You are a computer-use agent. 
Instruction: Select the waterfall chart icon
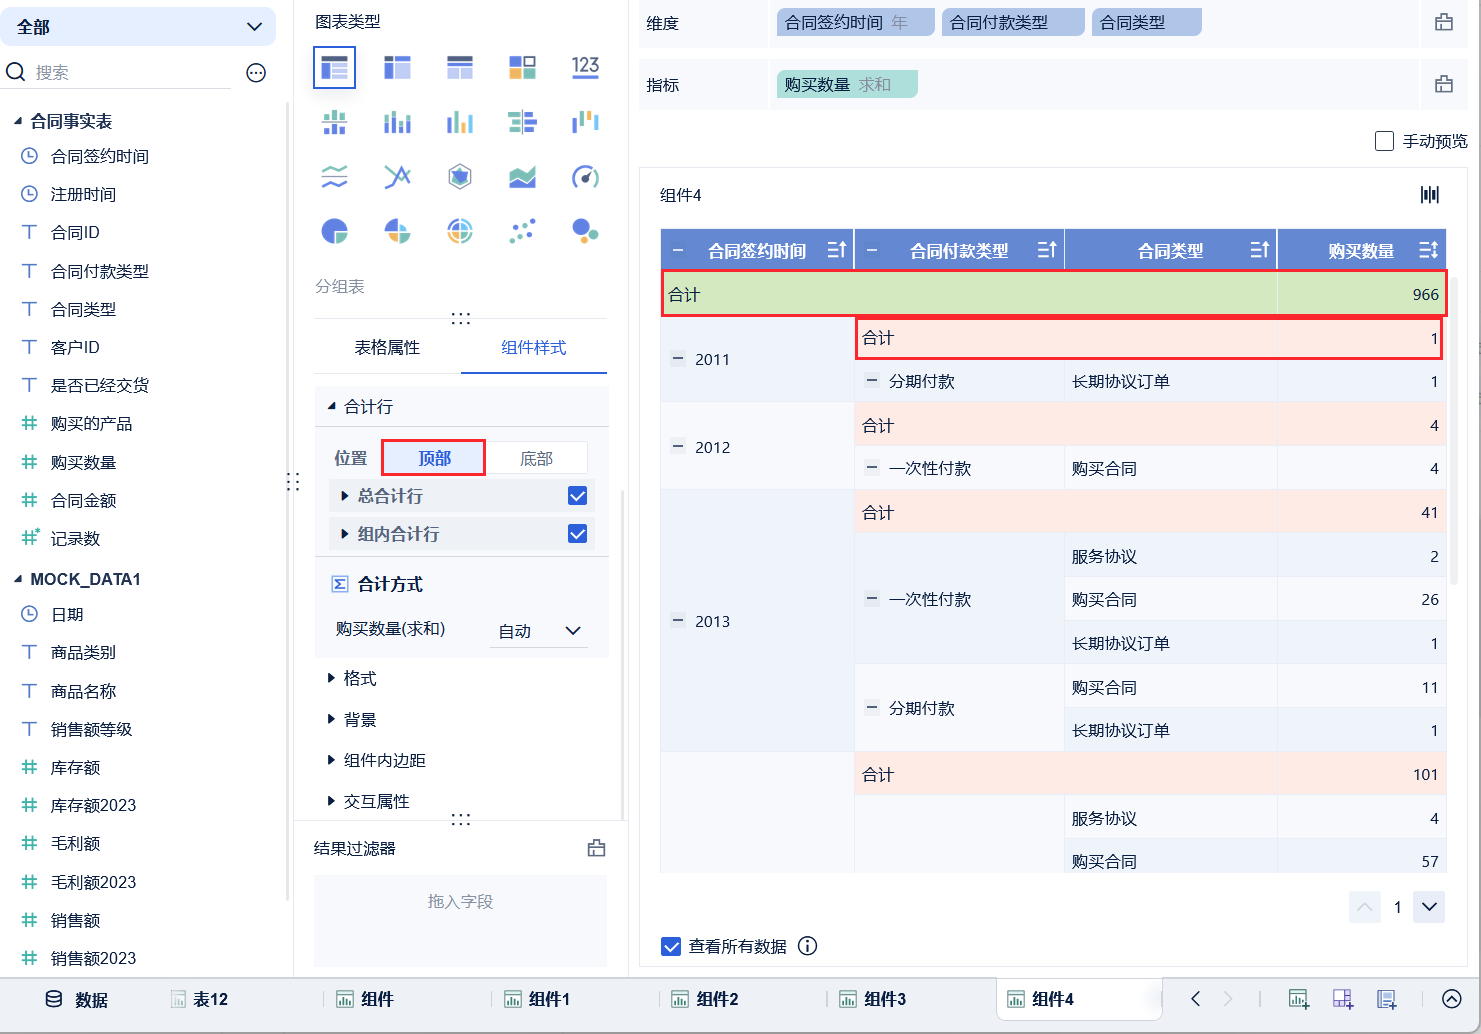click(x=585, y=123)
